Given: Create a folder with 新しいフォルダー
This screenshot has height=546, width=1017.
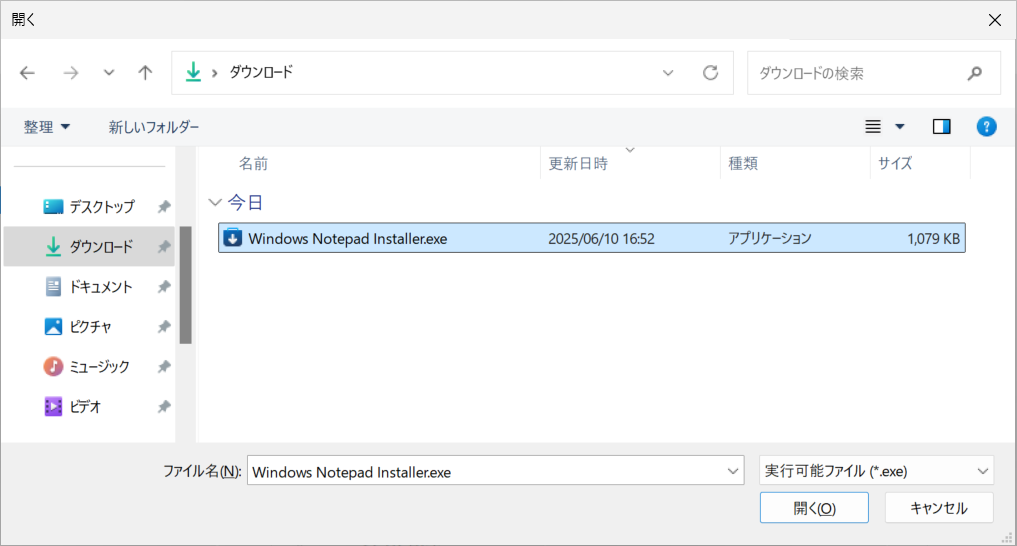Looking at the screenshot, I should click(x=154, y=126).
